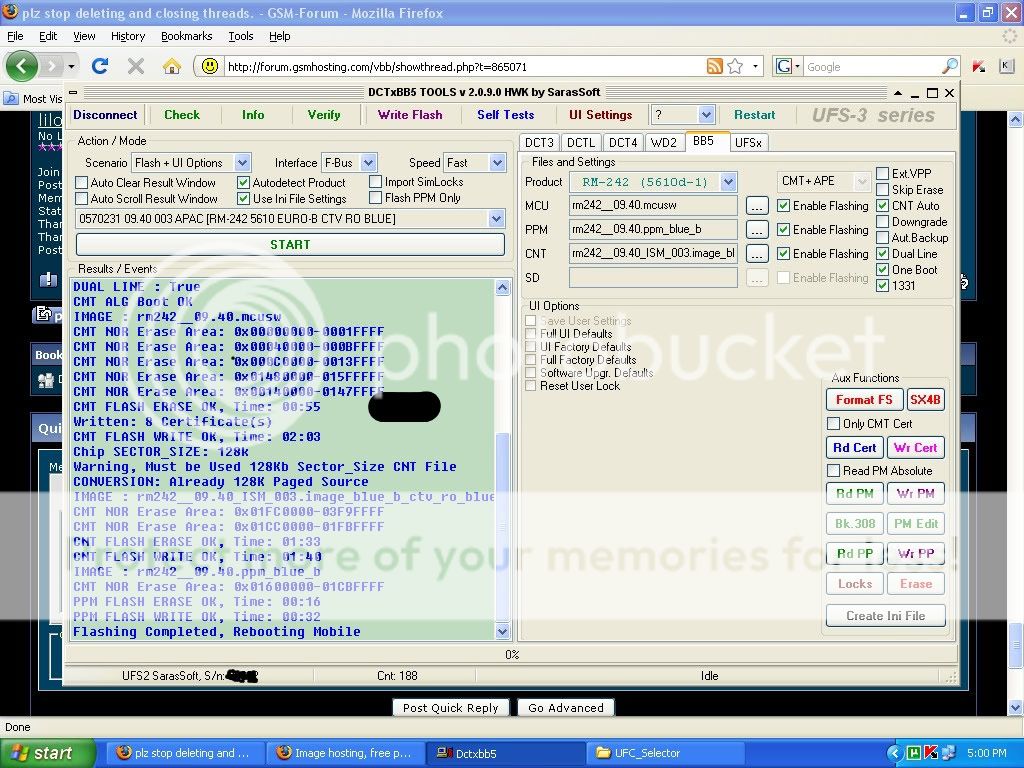Click Post Quick Reply button
This screenshot has width=1024, height=768.
point(451,708)
